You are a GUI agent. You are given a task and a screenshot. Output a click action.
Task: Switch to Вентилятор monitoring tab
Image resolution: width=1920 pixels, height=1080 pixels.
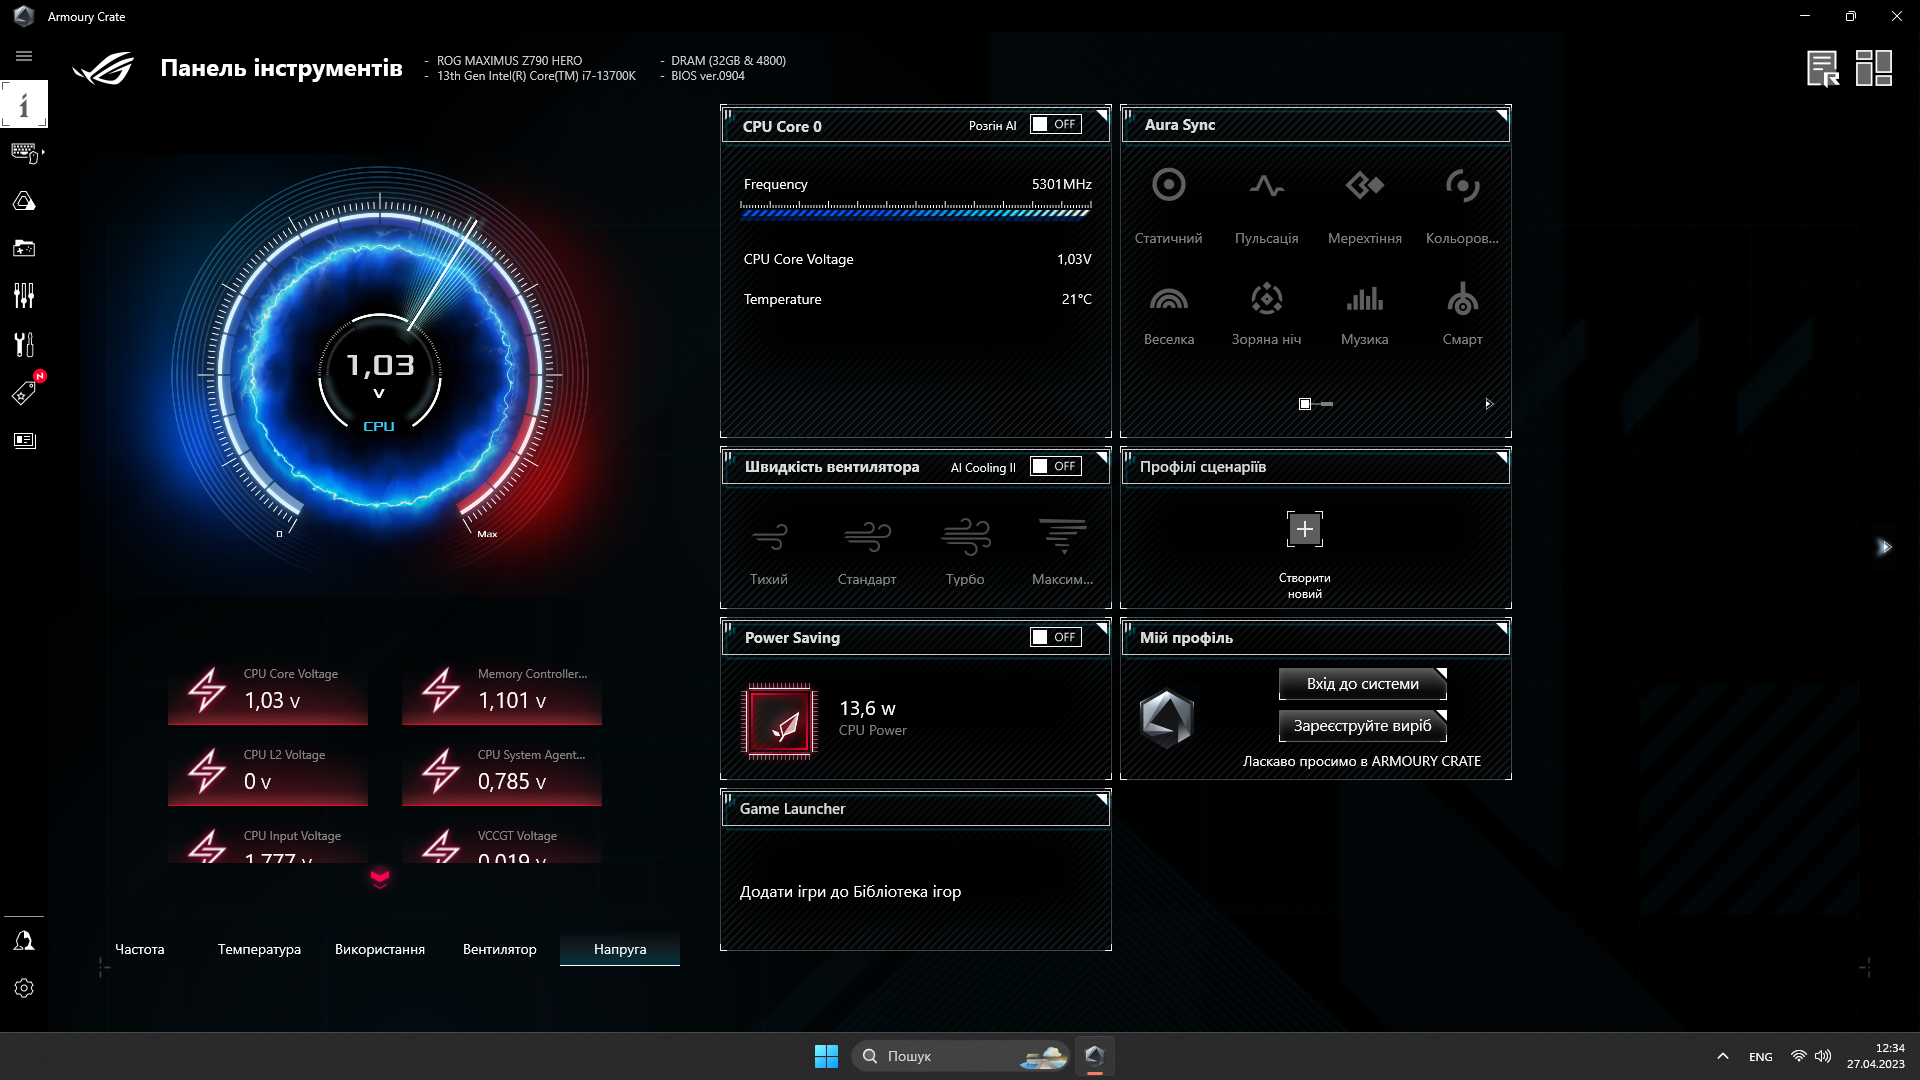[x=500, y=948]
